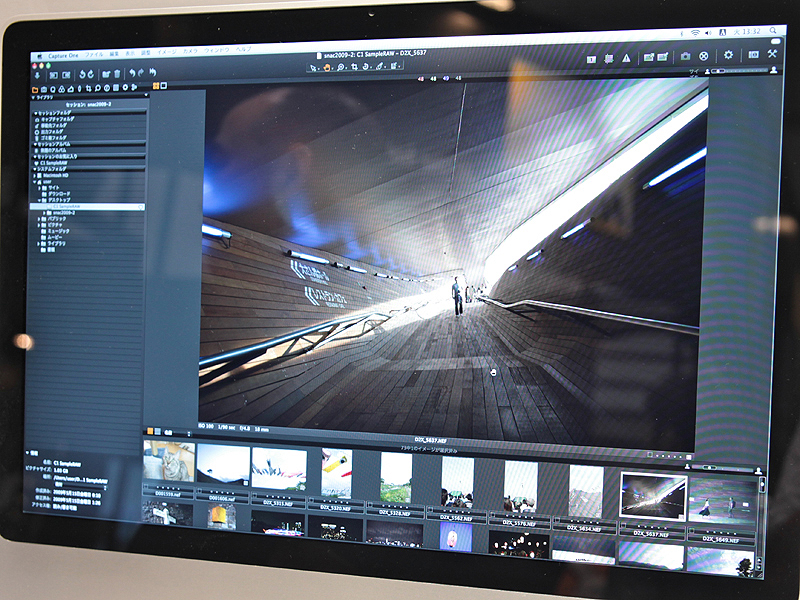Open Spotlight search in menu bar
Screen dimensions: 800x600
(x=772, y=31)
